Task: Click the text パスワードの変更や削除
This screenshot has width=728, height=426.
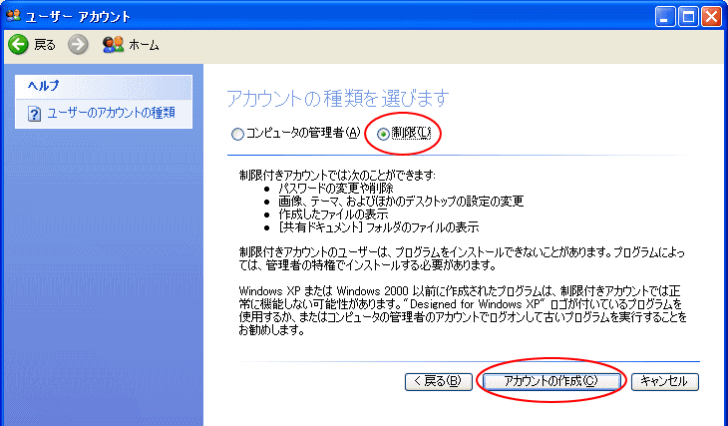Action: [336, 188]
